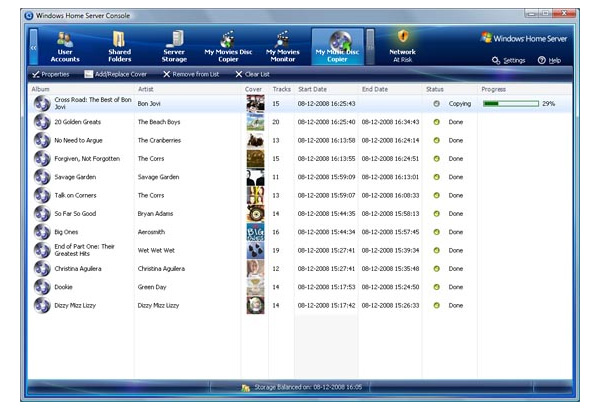Sort by the Start Date column header

coord(315,89)
